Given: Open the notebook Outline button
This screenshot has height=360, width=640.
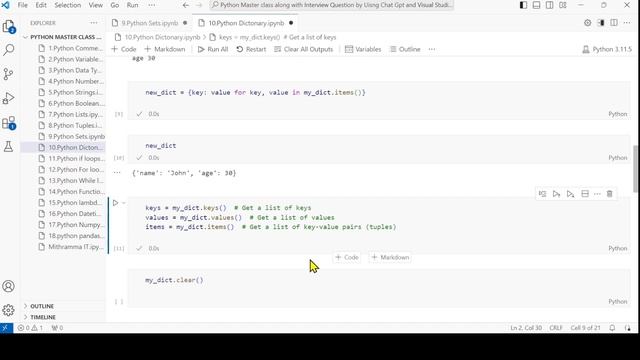Looking at the screenshot, I should tap(405, 49).
